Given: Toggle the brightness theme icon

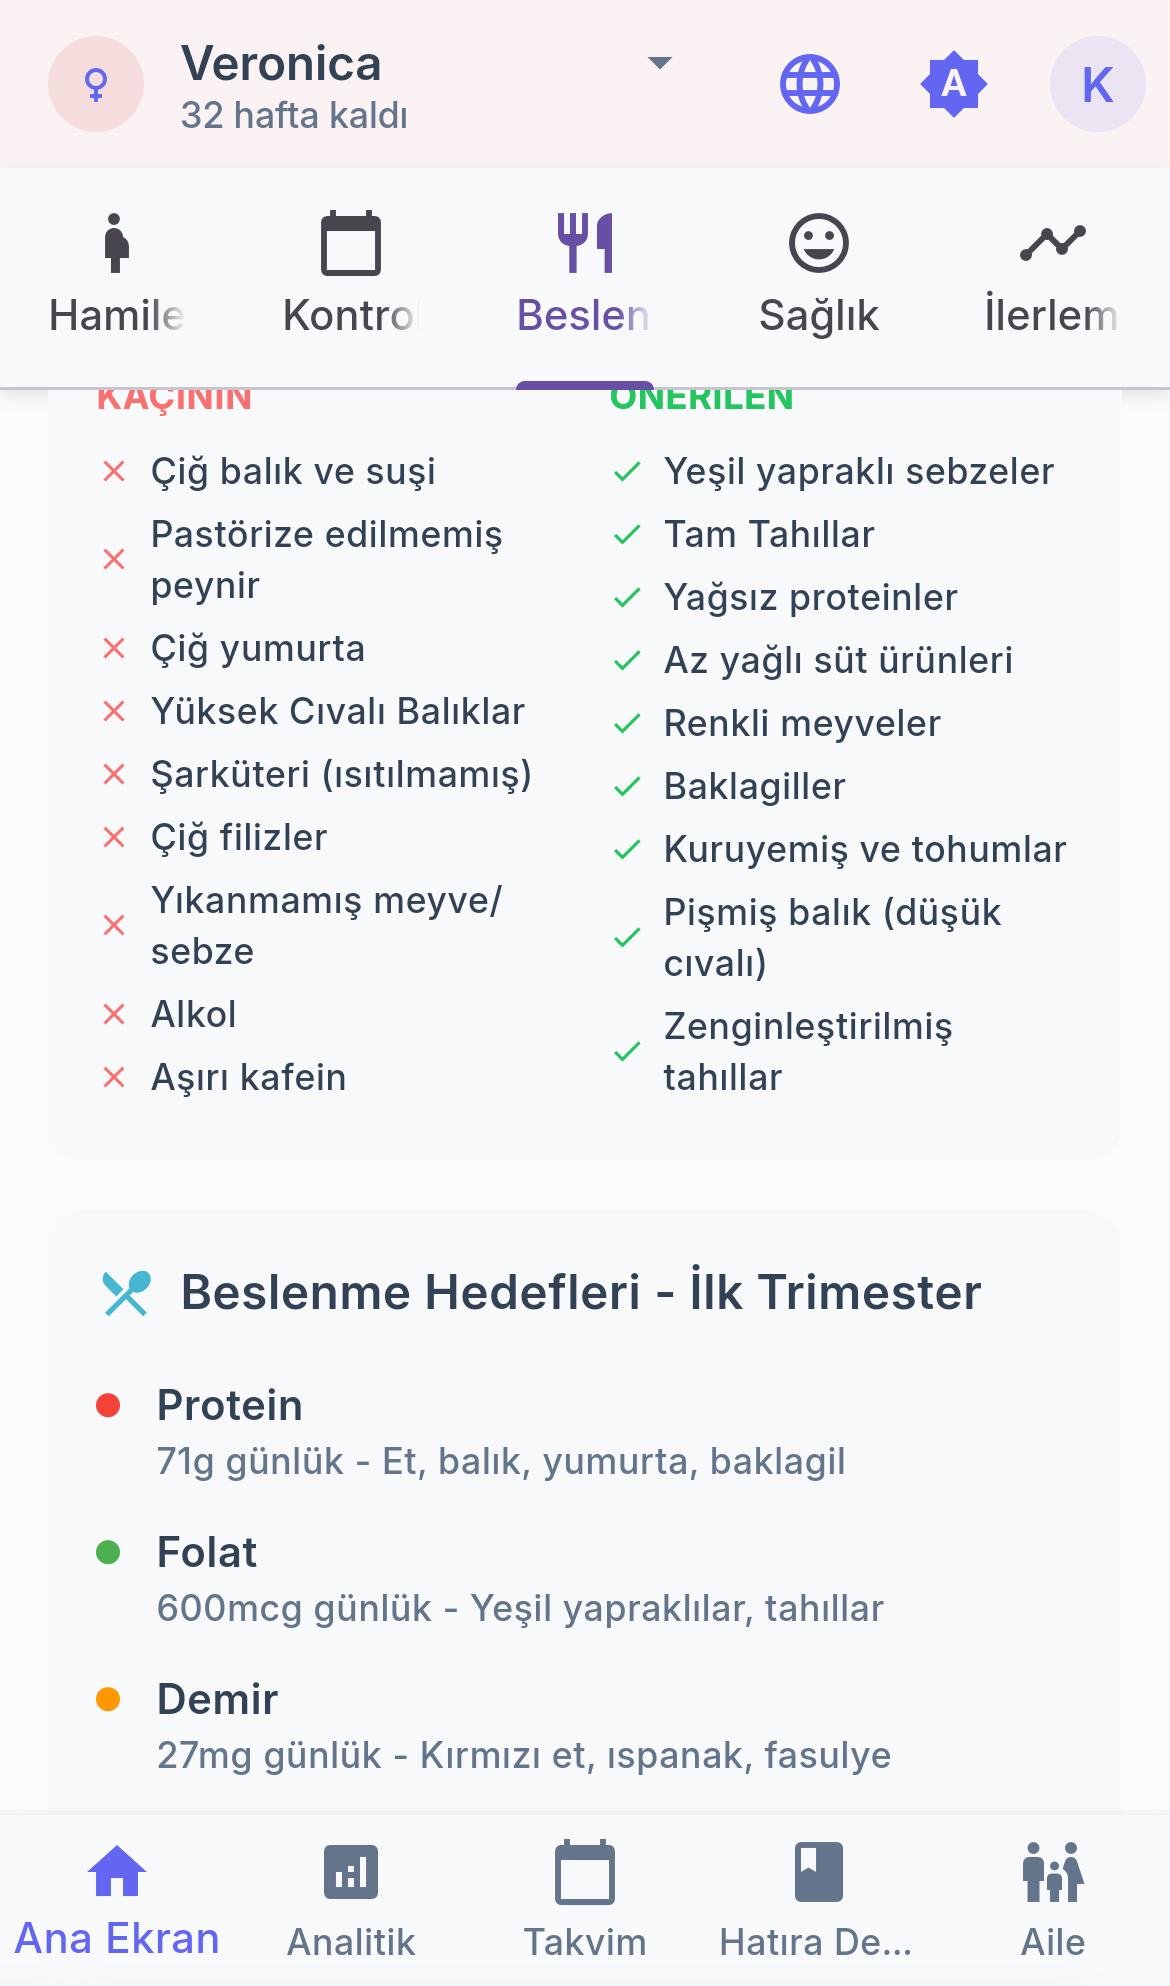Looking at the screenshot, I should tap(953, 84).
